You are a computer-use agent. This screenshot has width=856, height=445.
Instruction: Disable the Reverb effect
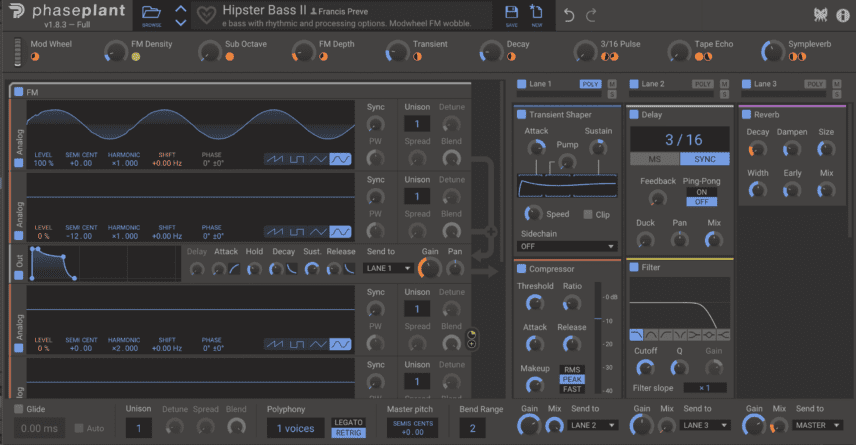[746, 114]
